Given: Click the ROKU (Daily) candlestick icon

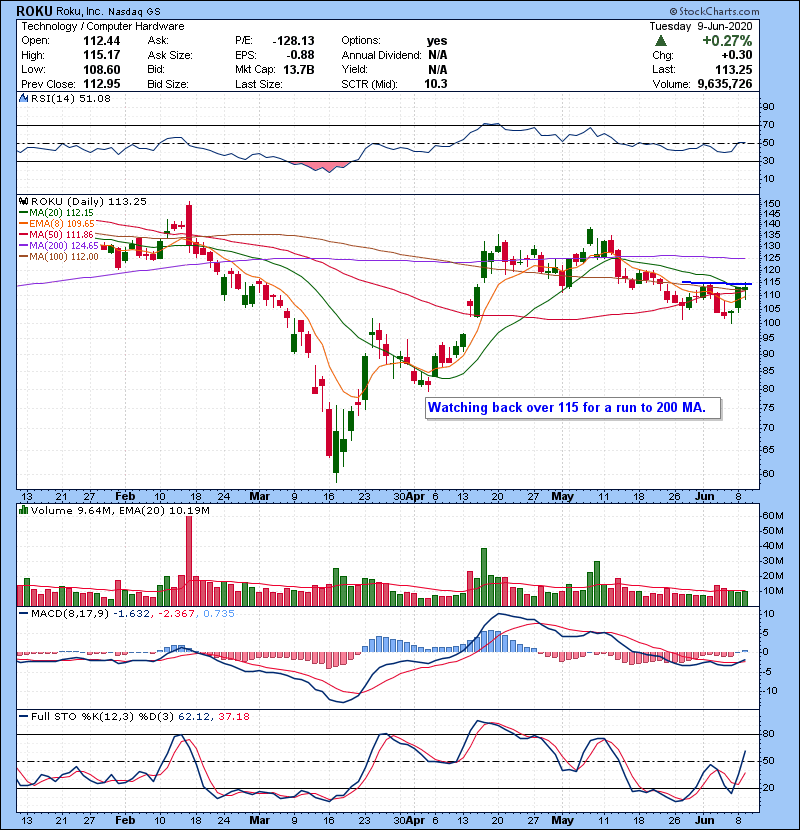Looking at the screenshot, I should tap(23, 202).
